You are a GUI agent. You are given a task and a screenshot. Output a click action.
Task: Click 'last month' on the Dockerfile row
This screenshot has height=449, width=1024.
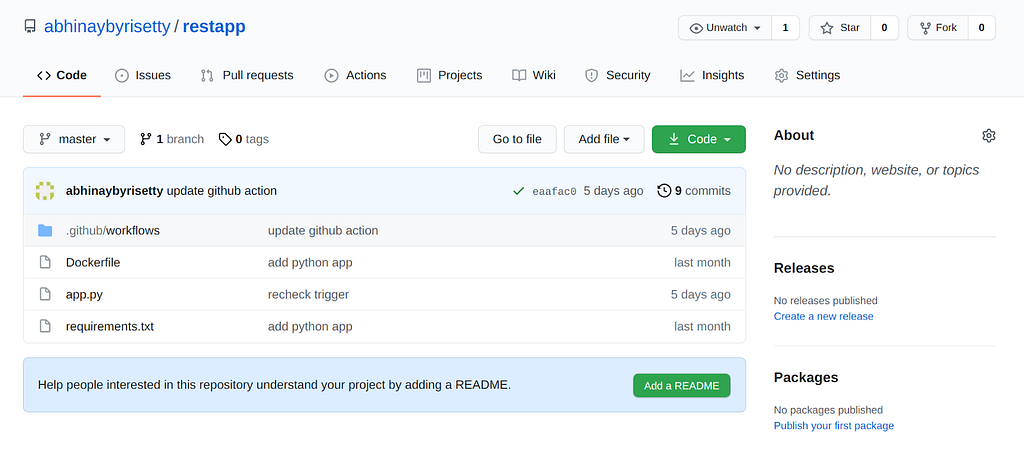point(703,262)
